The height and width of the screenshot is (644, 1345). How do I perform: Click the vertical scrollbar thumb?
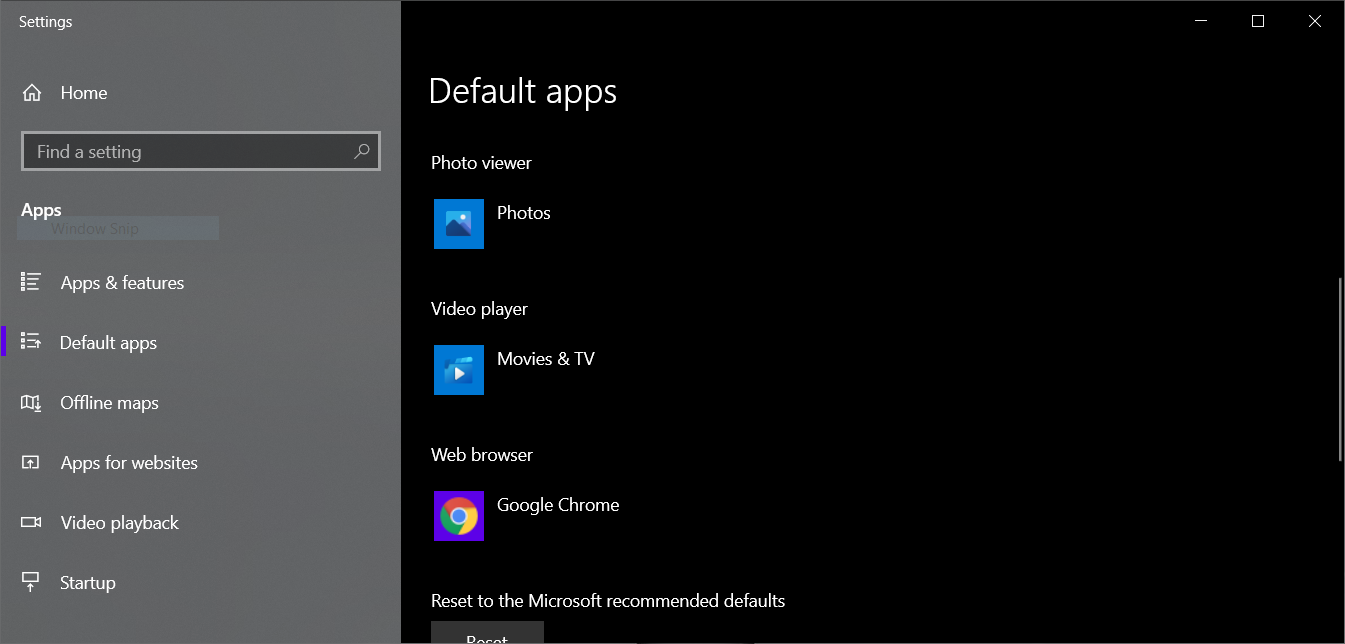(x=1339, y=368)
